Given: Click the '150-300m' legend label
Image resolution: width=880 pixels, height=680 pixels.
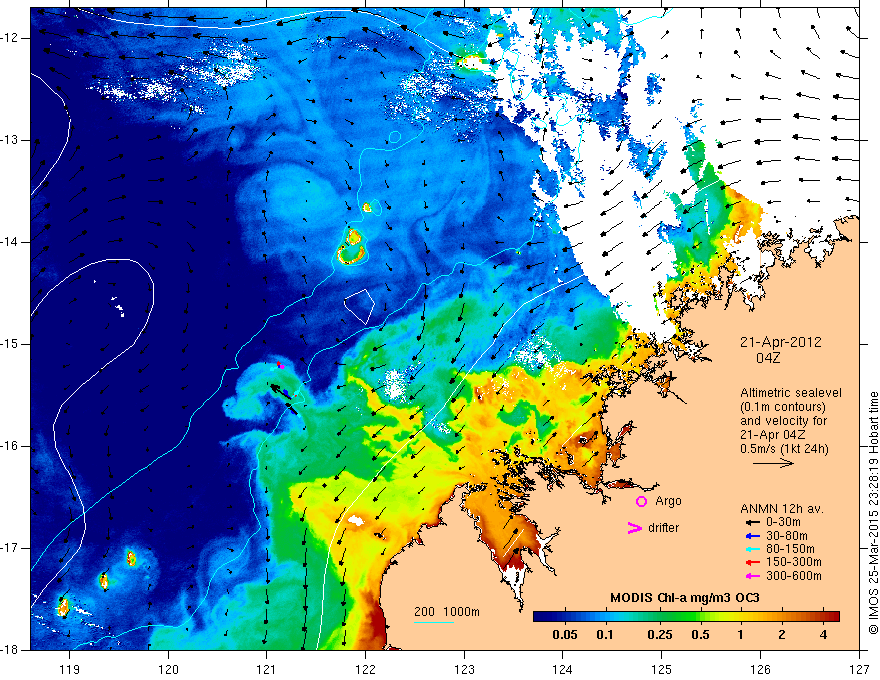Looking at the screenshot, I should point(794,563).
